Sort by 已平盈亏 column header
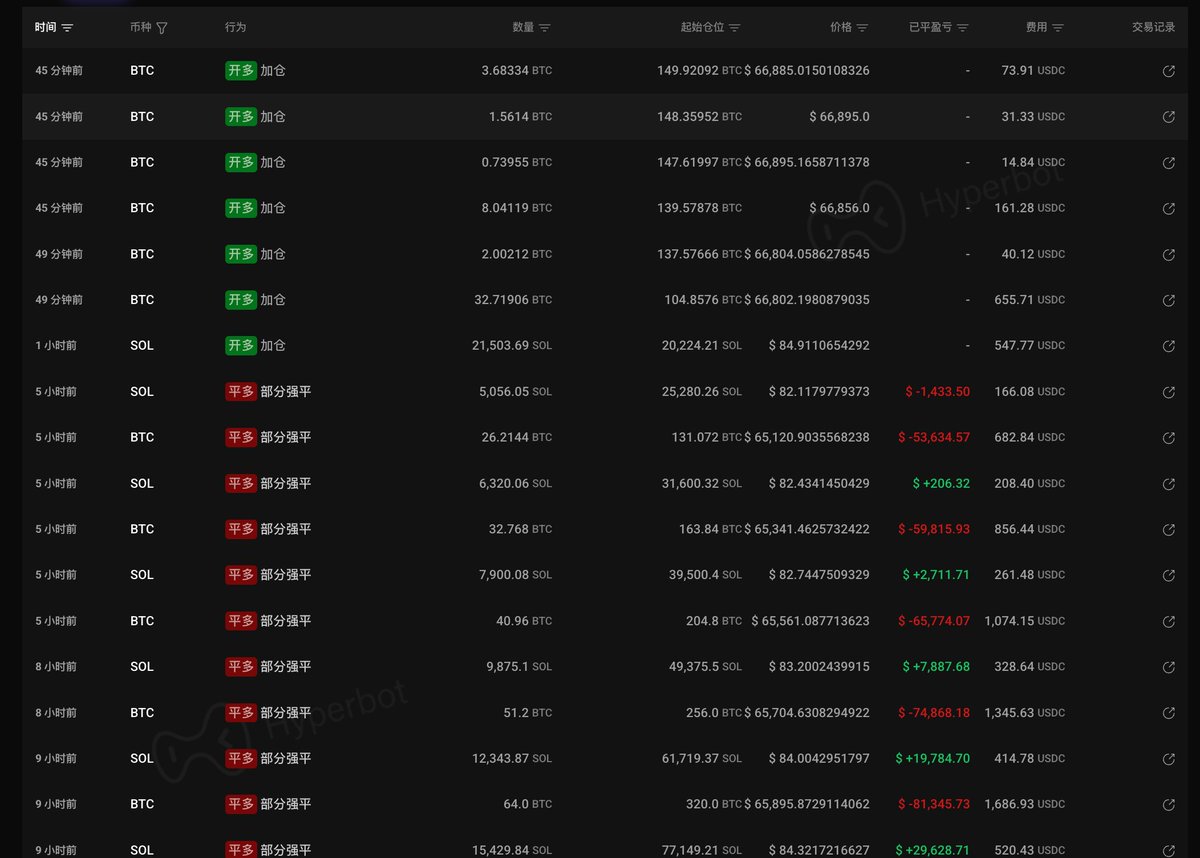The height and width of the screenshot is (858, 1200). tap(962, 28)
